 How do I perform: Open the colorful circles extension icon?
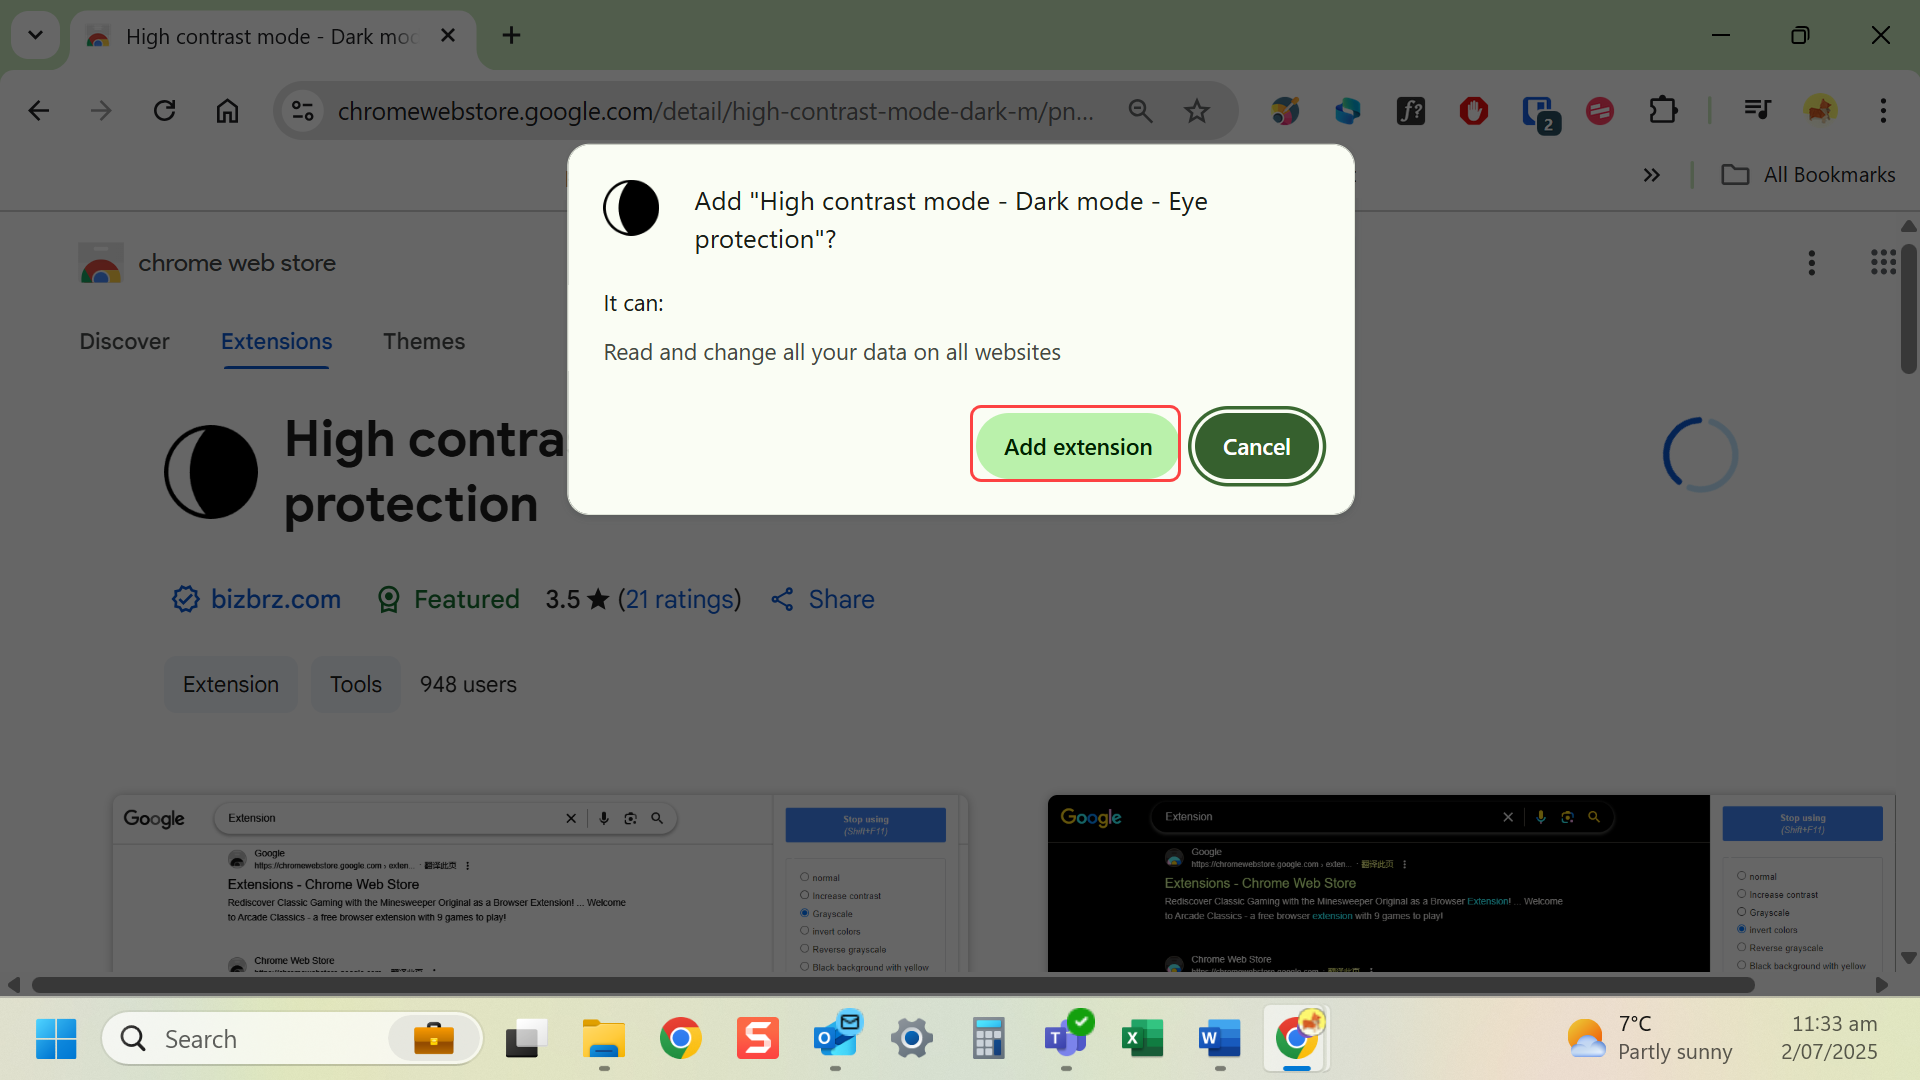1285,111
